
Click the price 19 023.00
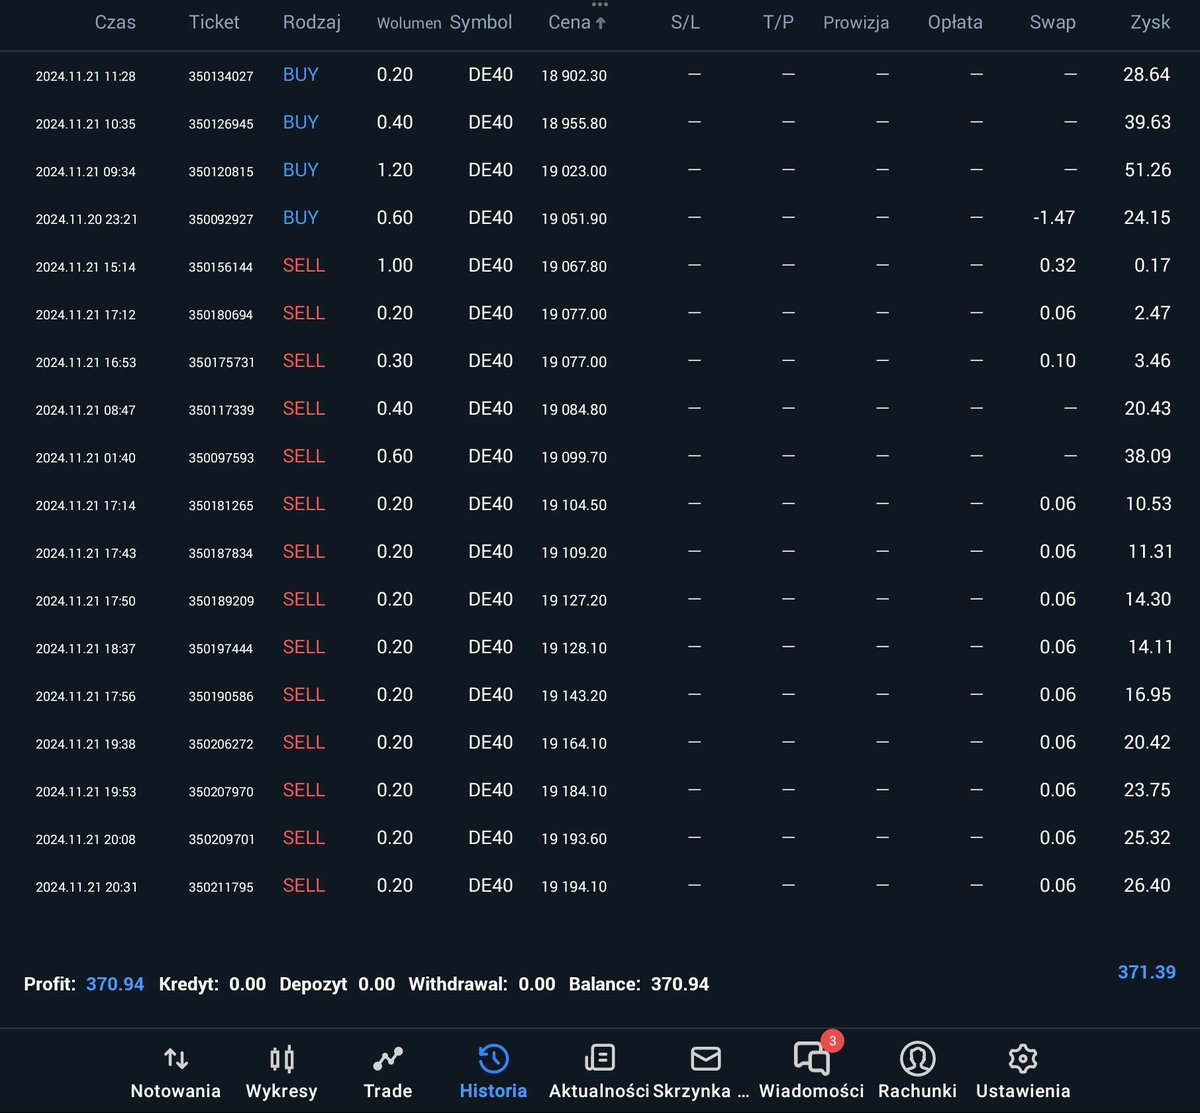coord(574,171)
